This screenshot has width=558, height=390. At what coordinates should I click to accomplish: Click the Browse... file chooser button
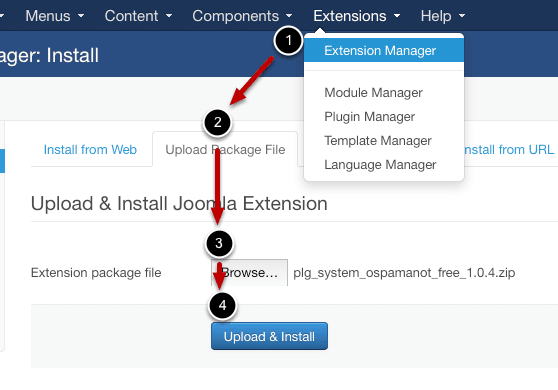249,273
